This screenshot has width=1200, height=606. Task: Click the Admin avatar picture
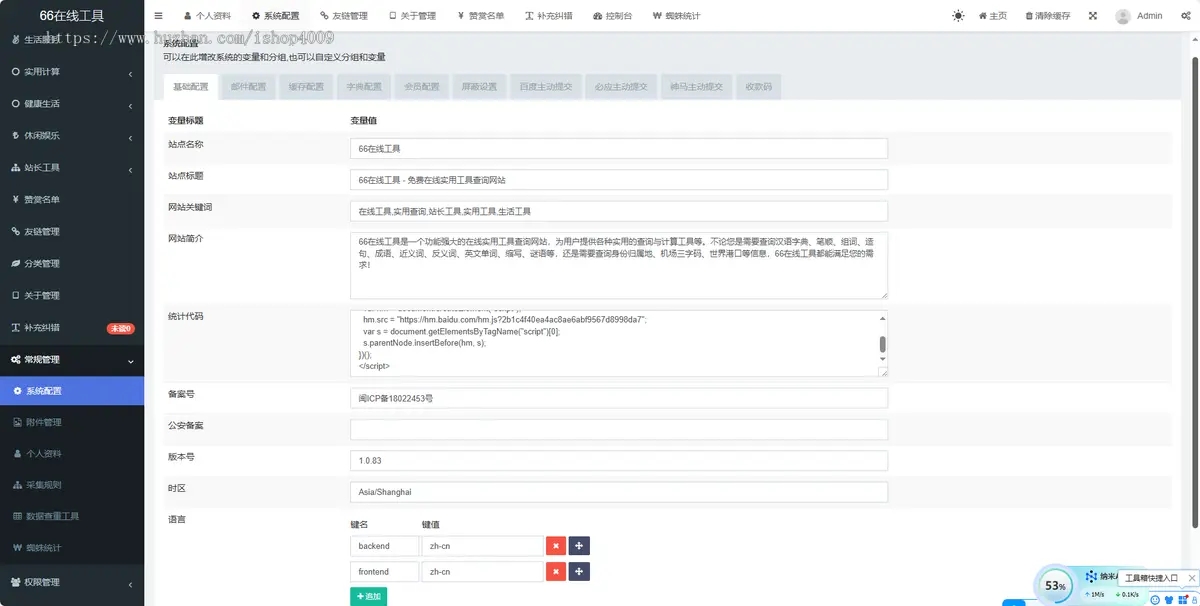click(1123, 16)
